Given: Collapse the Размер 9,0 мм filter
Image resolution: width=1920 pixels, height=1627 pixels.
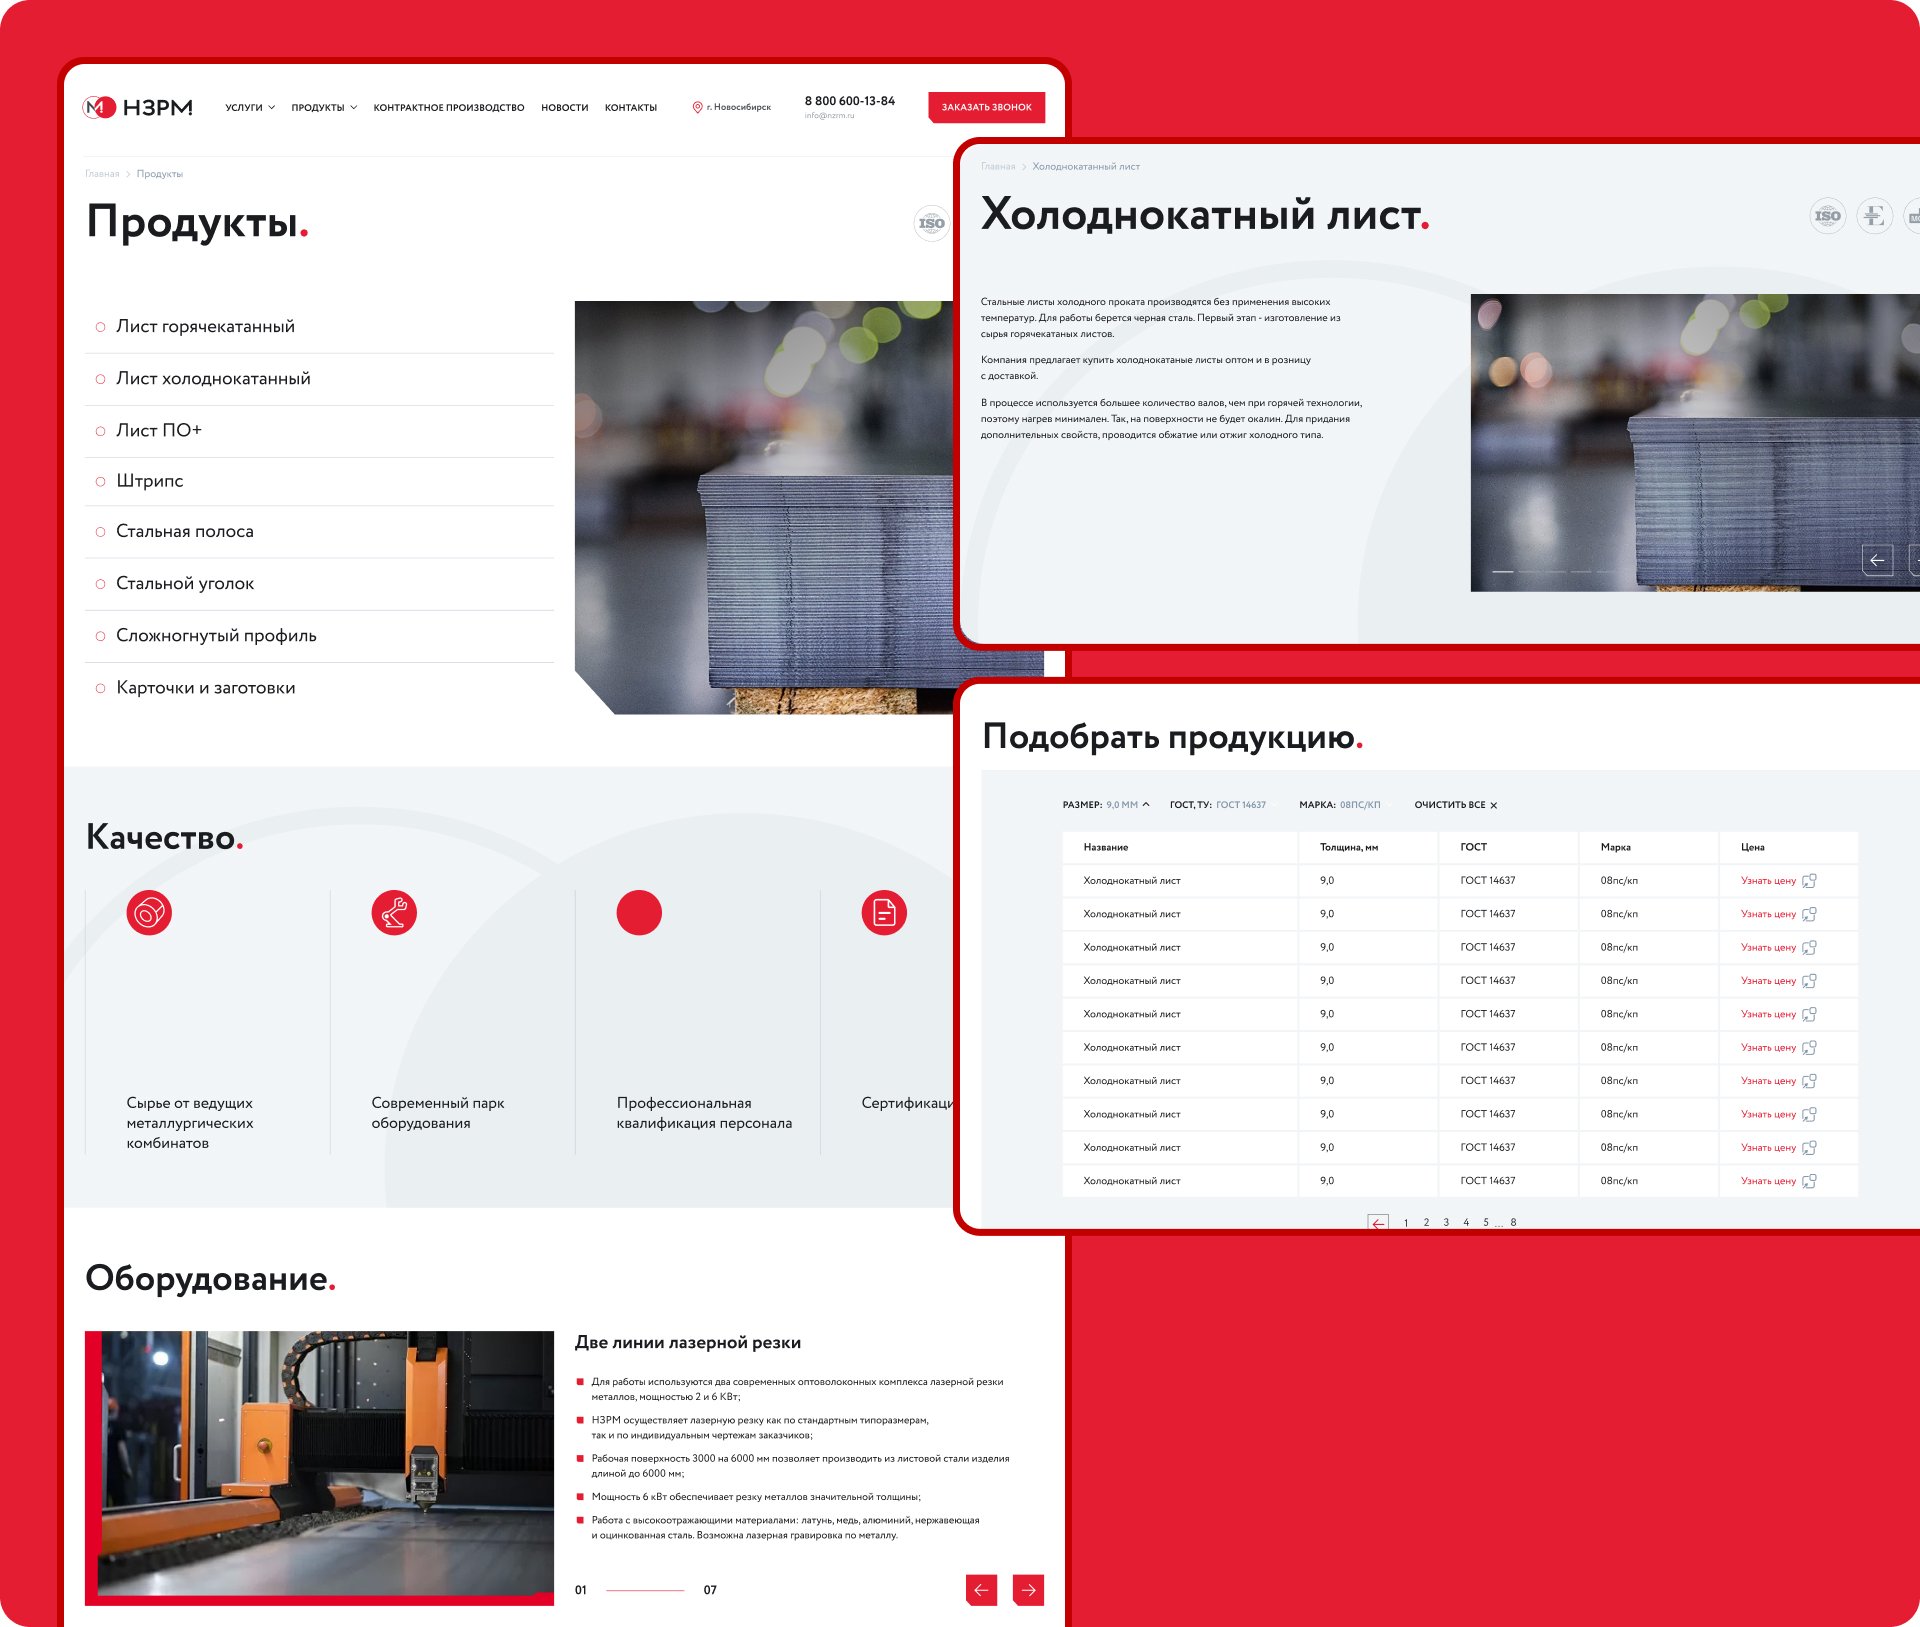Looking at the screenshot, I should [1146, 804].
